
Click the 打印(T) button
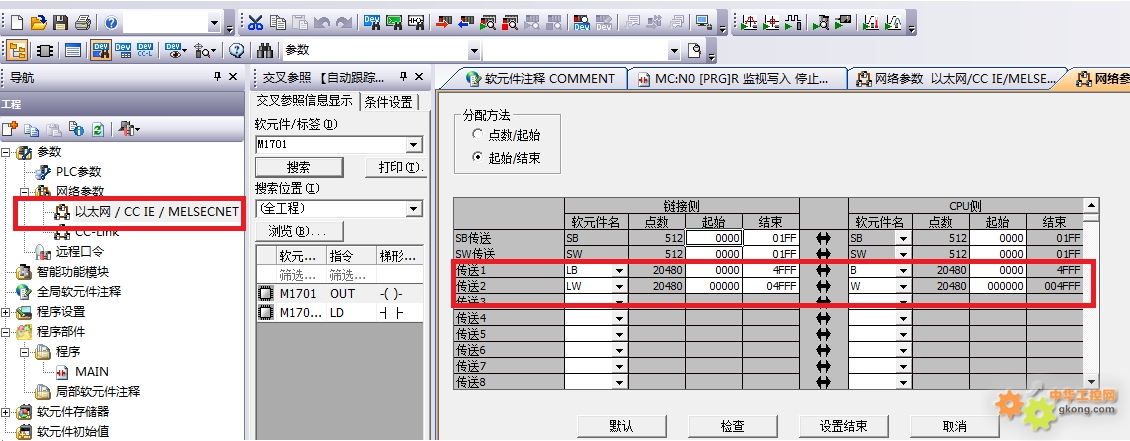396,167
